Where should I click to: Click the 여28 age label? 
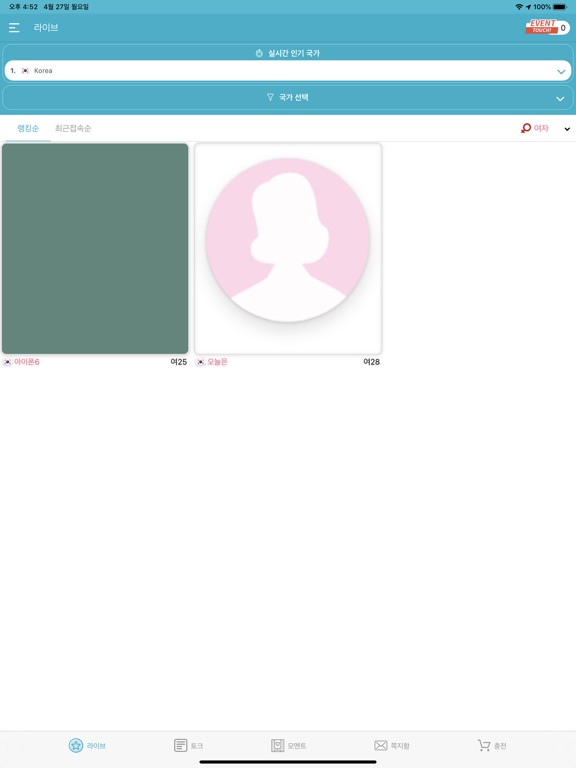[372, 362]
